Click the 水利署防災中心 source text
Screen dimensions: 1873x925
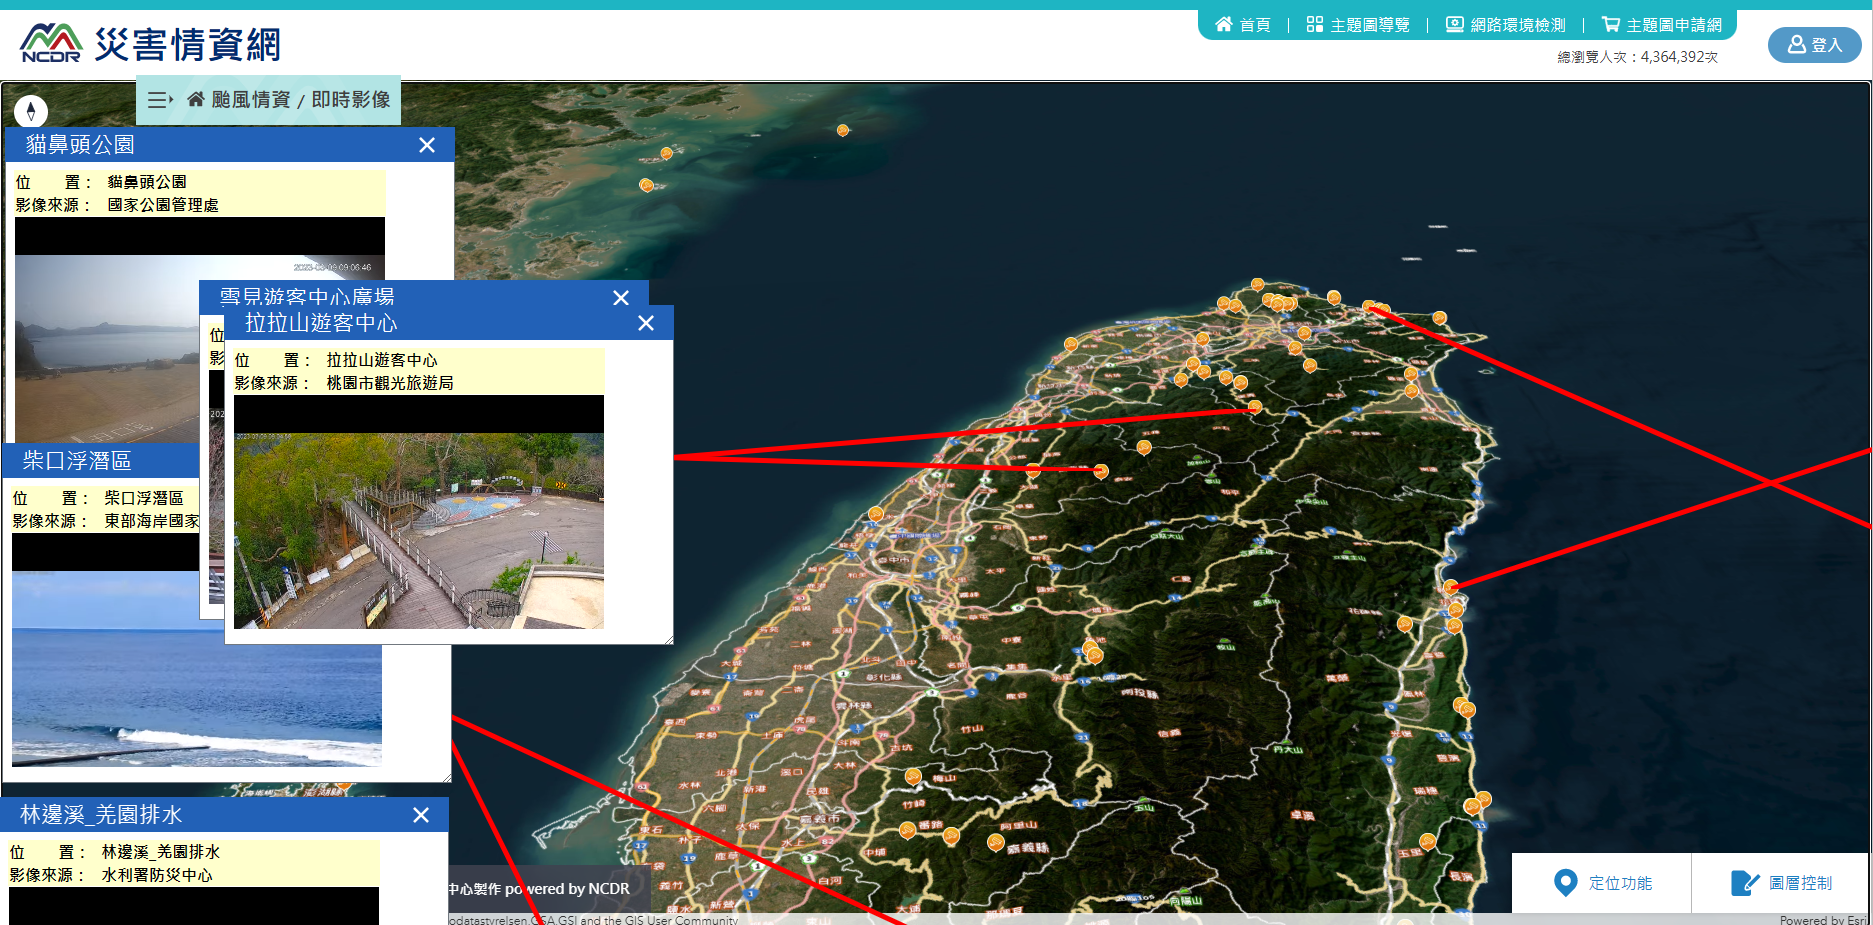(157, 875)
